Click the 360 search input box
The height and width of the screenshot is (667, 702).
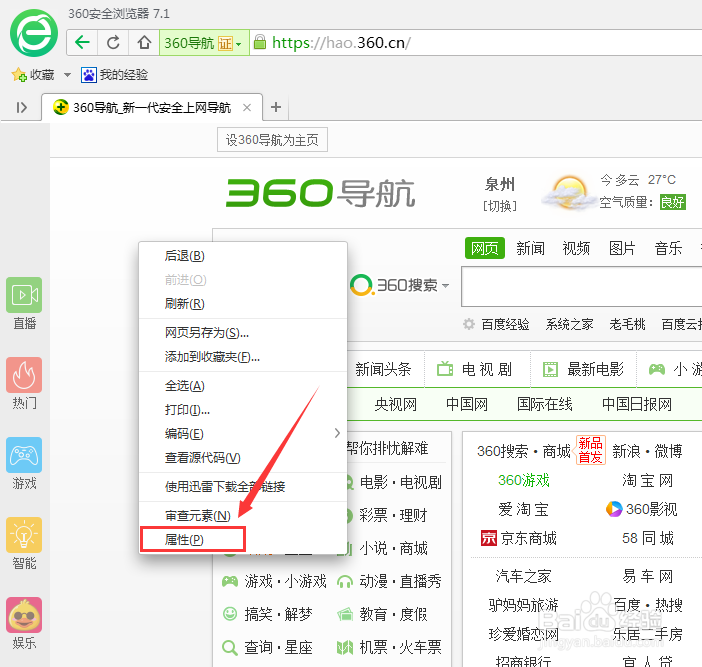point(582,286)
